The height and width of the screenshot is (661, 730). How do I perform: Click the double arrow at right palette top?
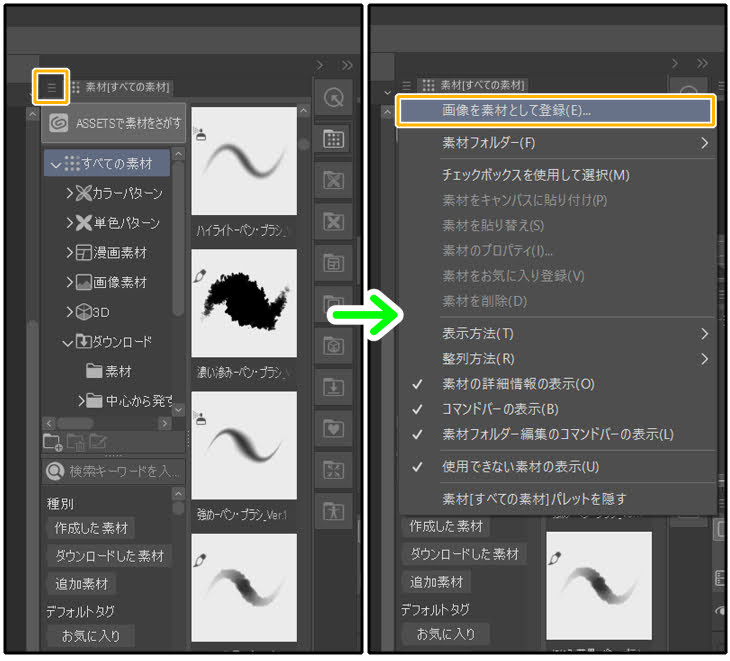tap(703, 63)
